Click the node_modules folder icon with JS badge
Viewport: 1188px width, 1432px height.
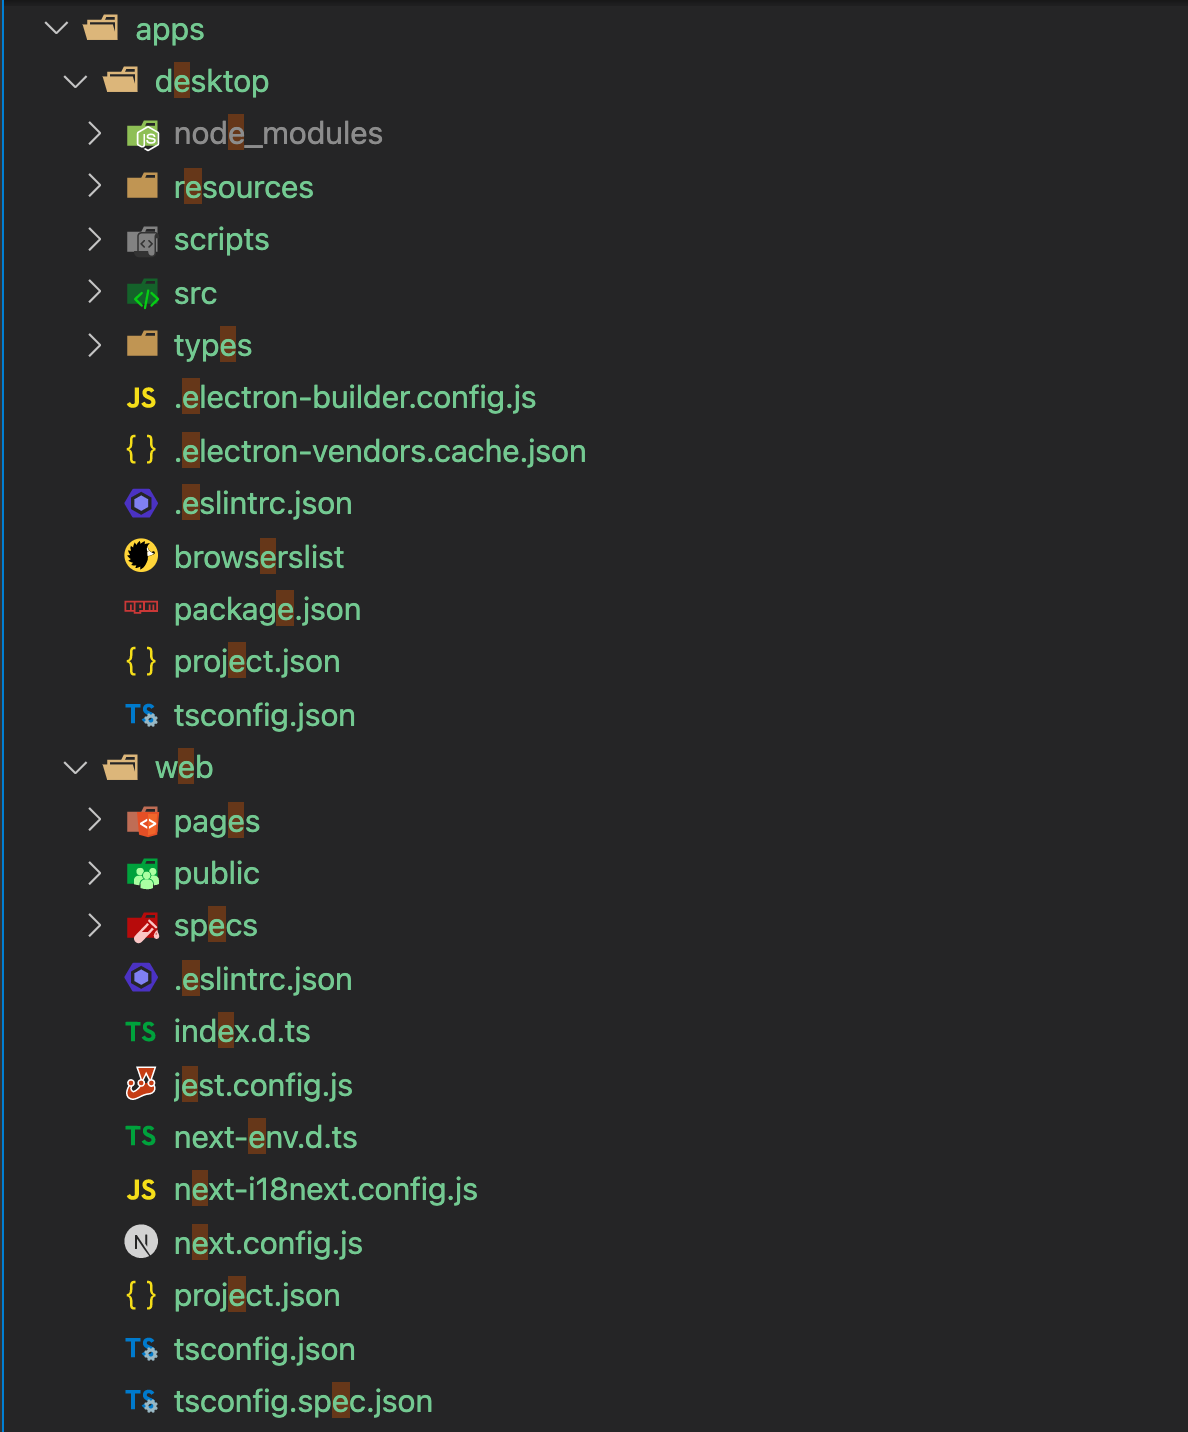tap(141, 133)
